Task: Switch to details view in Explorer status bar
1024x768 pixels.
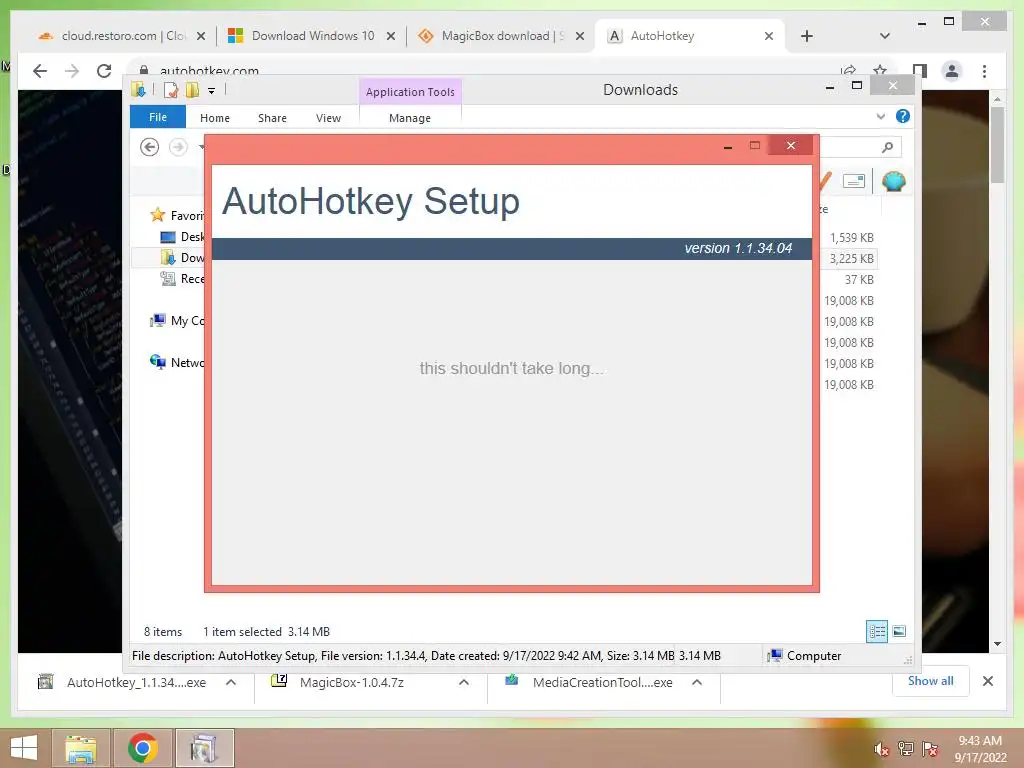Action: (x=876, y=631)
